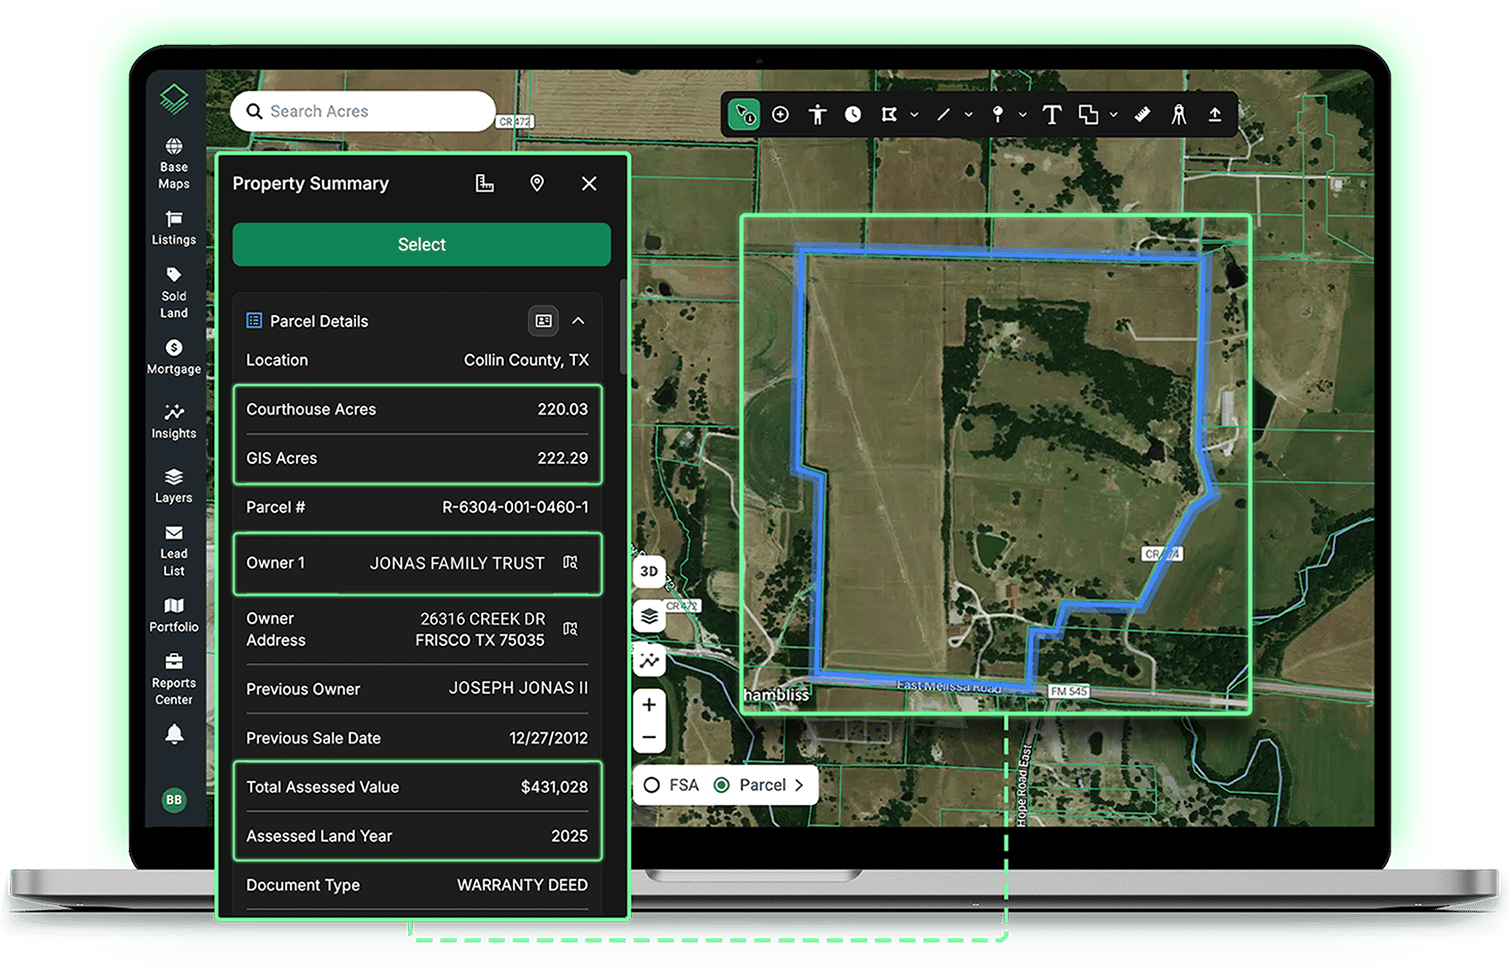Open the Layers sidebar panel
Image resolution: width=1510 pixels, height=970 pixels.
[x=174, y=486]
